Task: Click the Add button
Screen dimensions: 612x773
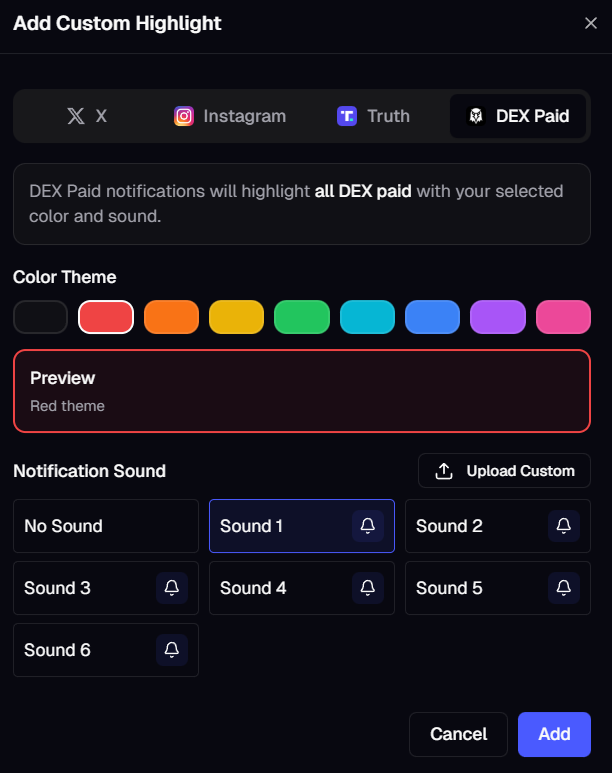Action: pos(554,734)
